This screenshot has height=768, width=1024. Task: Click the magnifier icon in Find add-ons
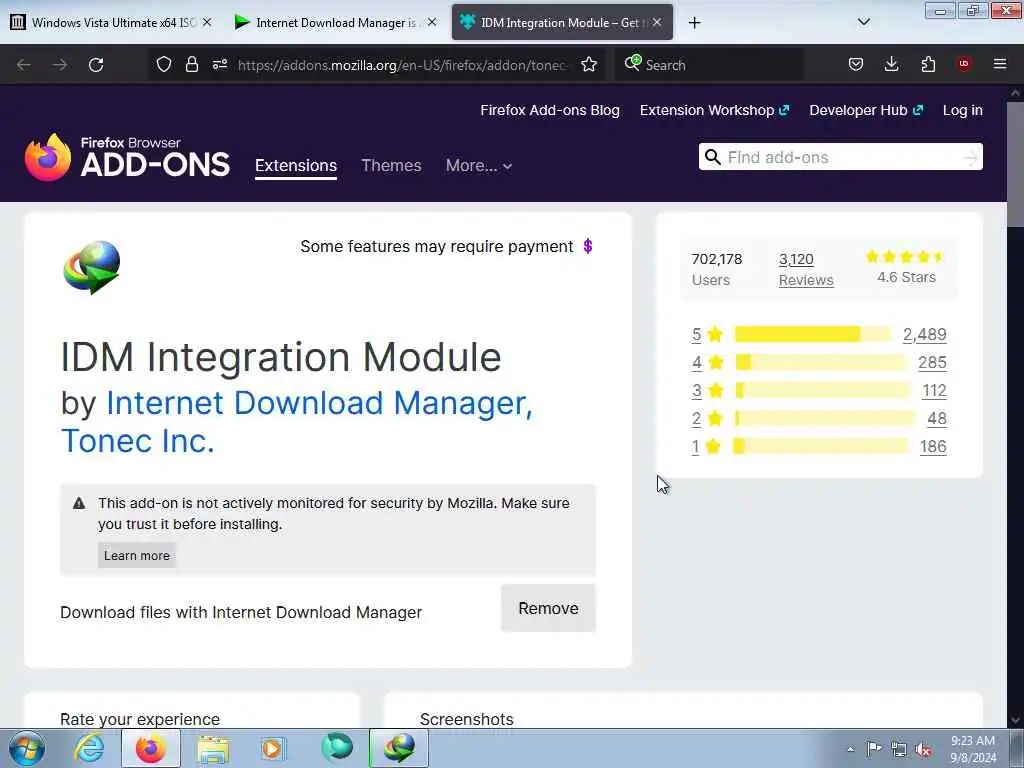(713, 157)
